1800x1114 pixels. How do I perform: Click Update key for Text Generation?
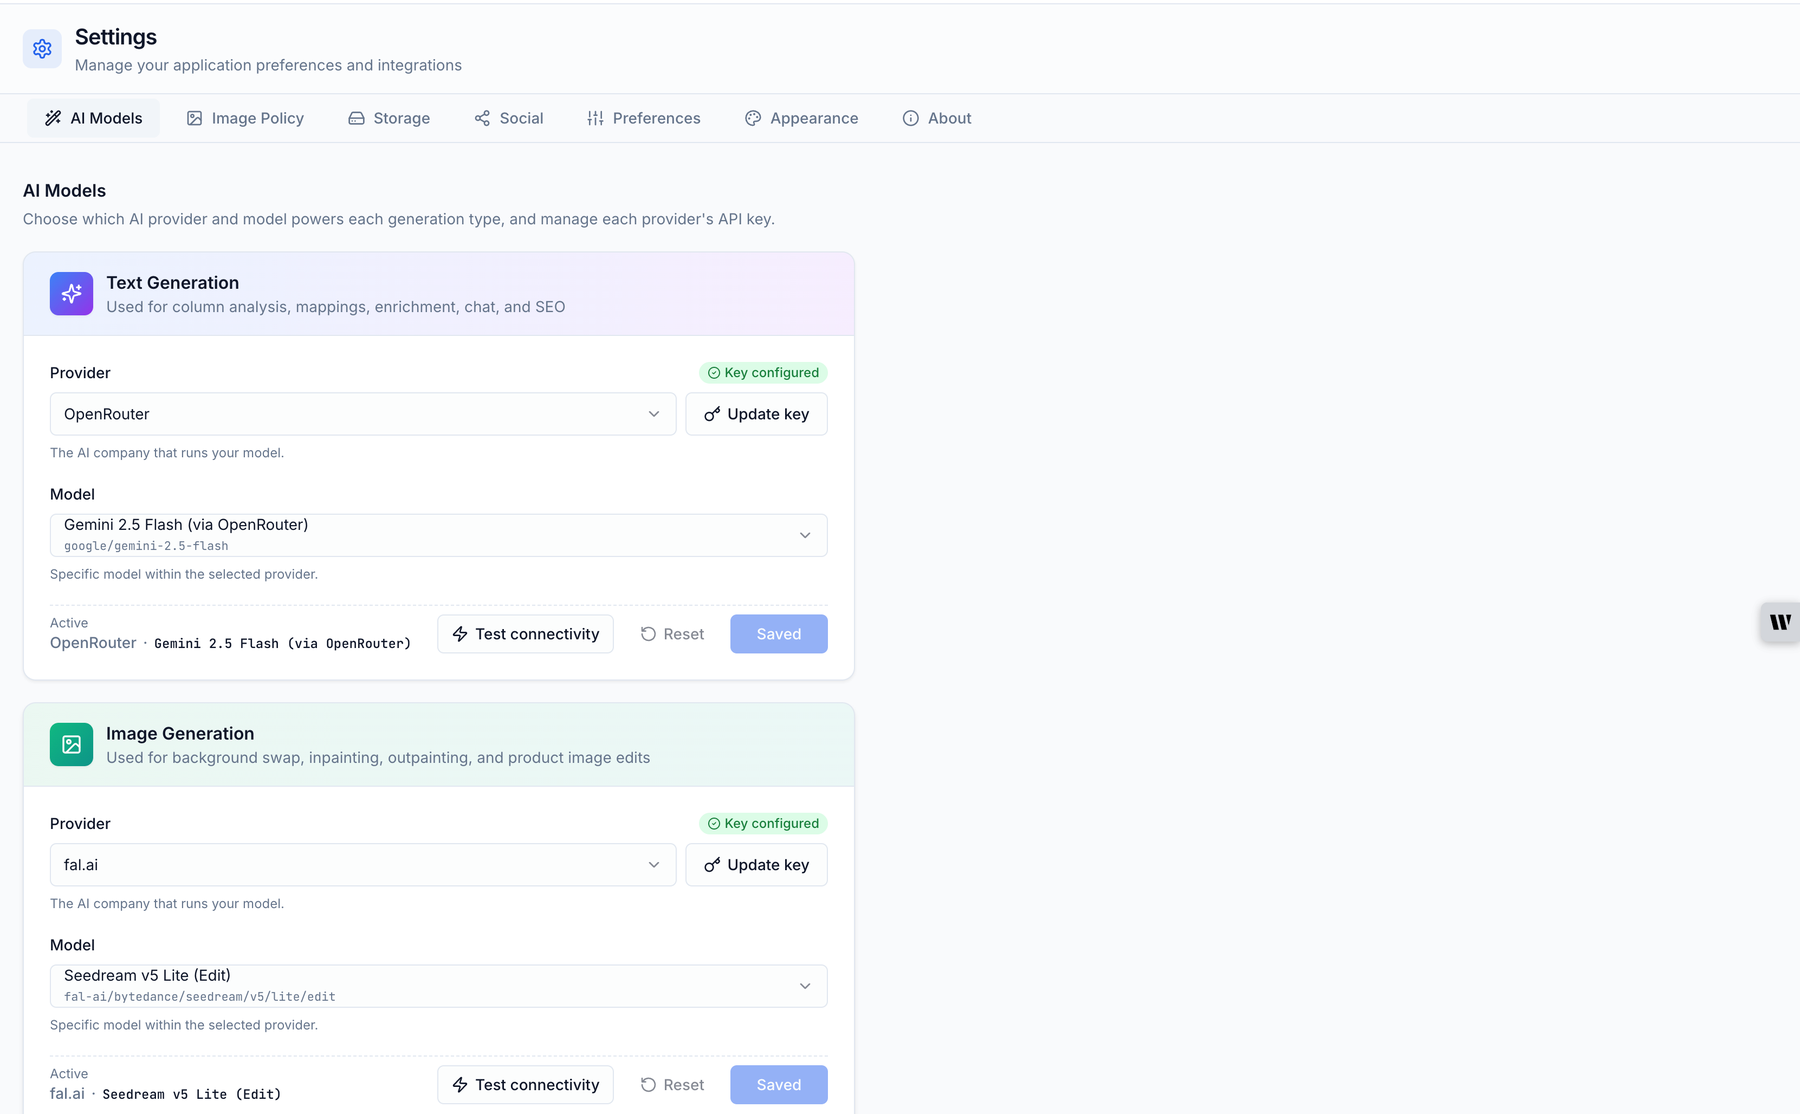coord(757,414)
